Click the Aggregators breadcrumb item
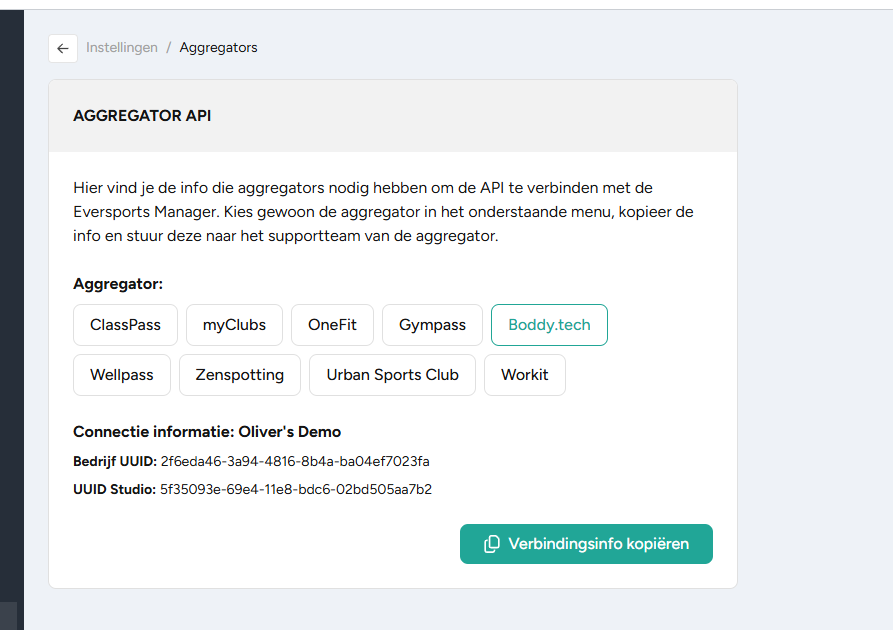Viewport: 893px width, 630px height. point(218,47)
